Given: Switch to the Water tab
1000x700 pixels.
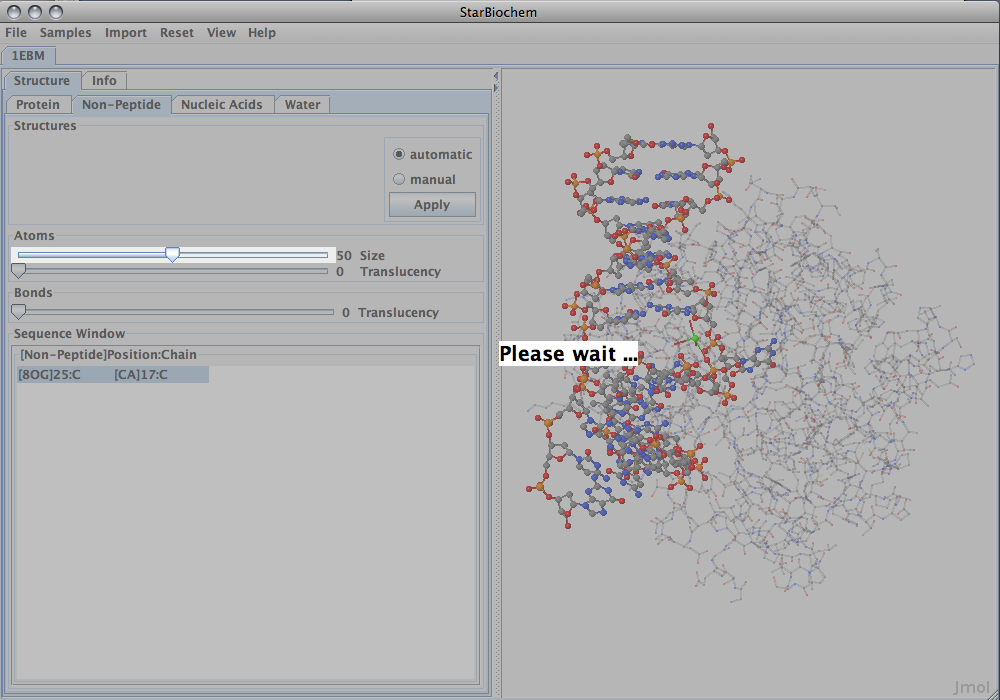Looking at the screenshot, I should coord(302,105).
